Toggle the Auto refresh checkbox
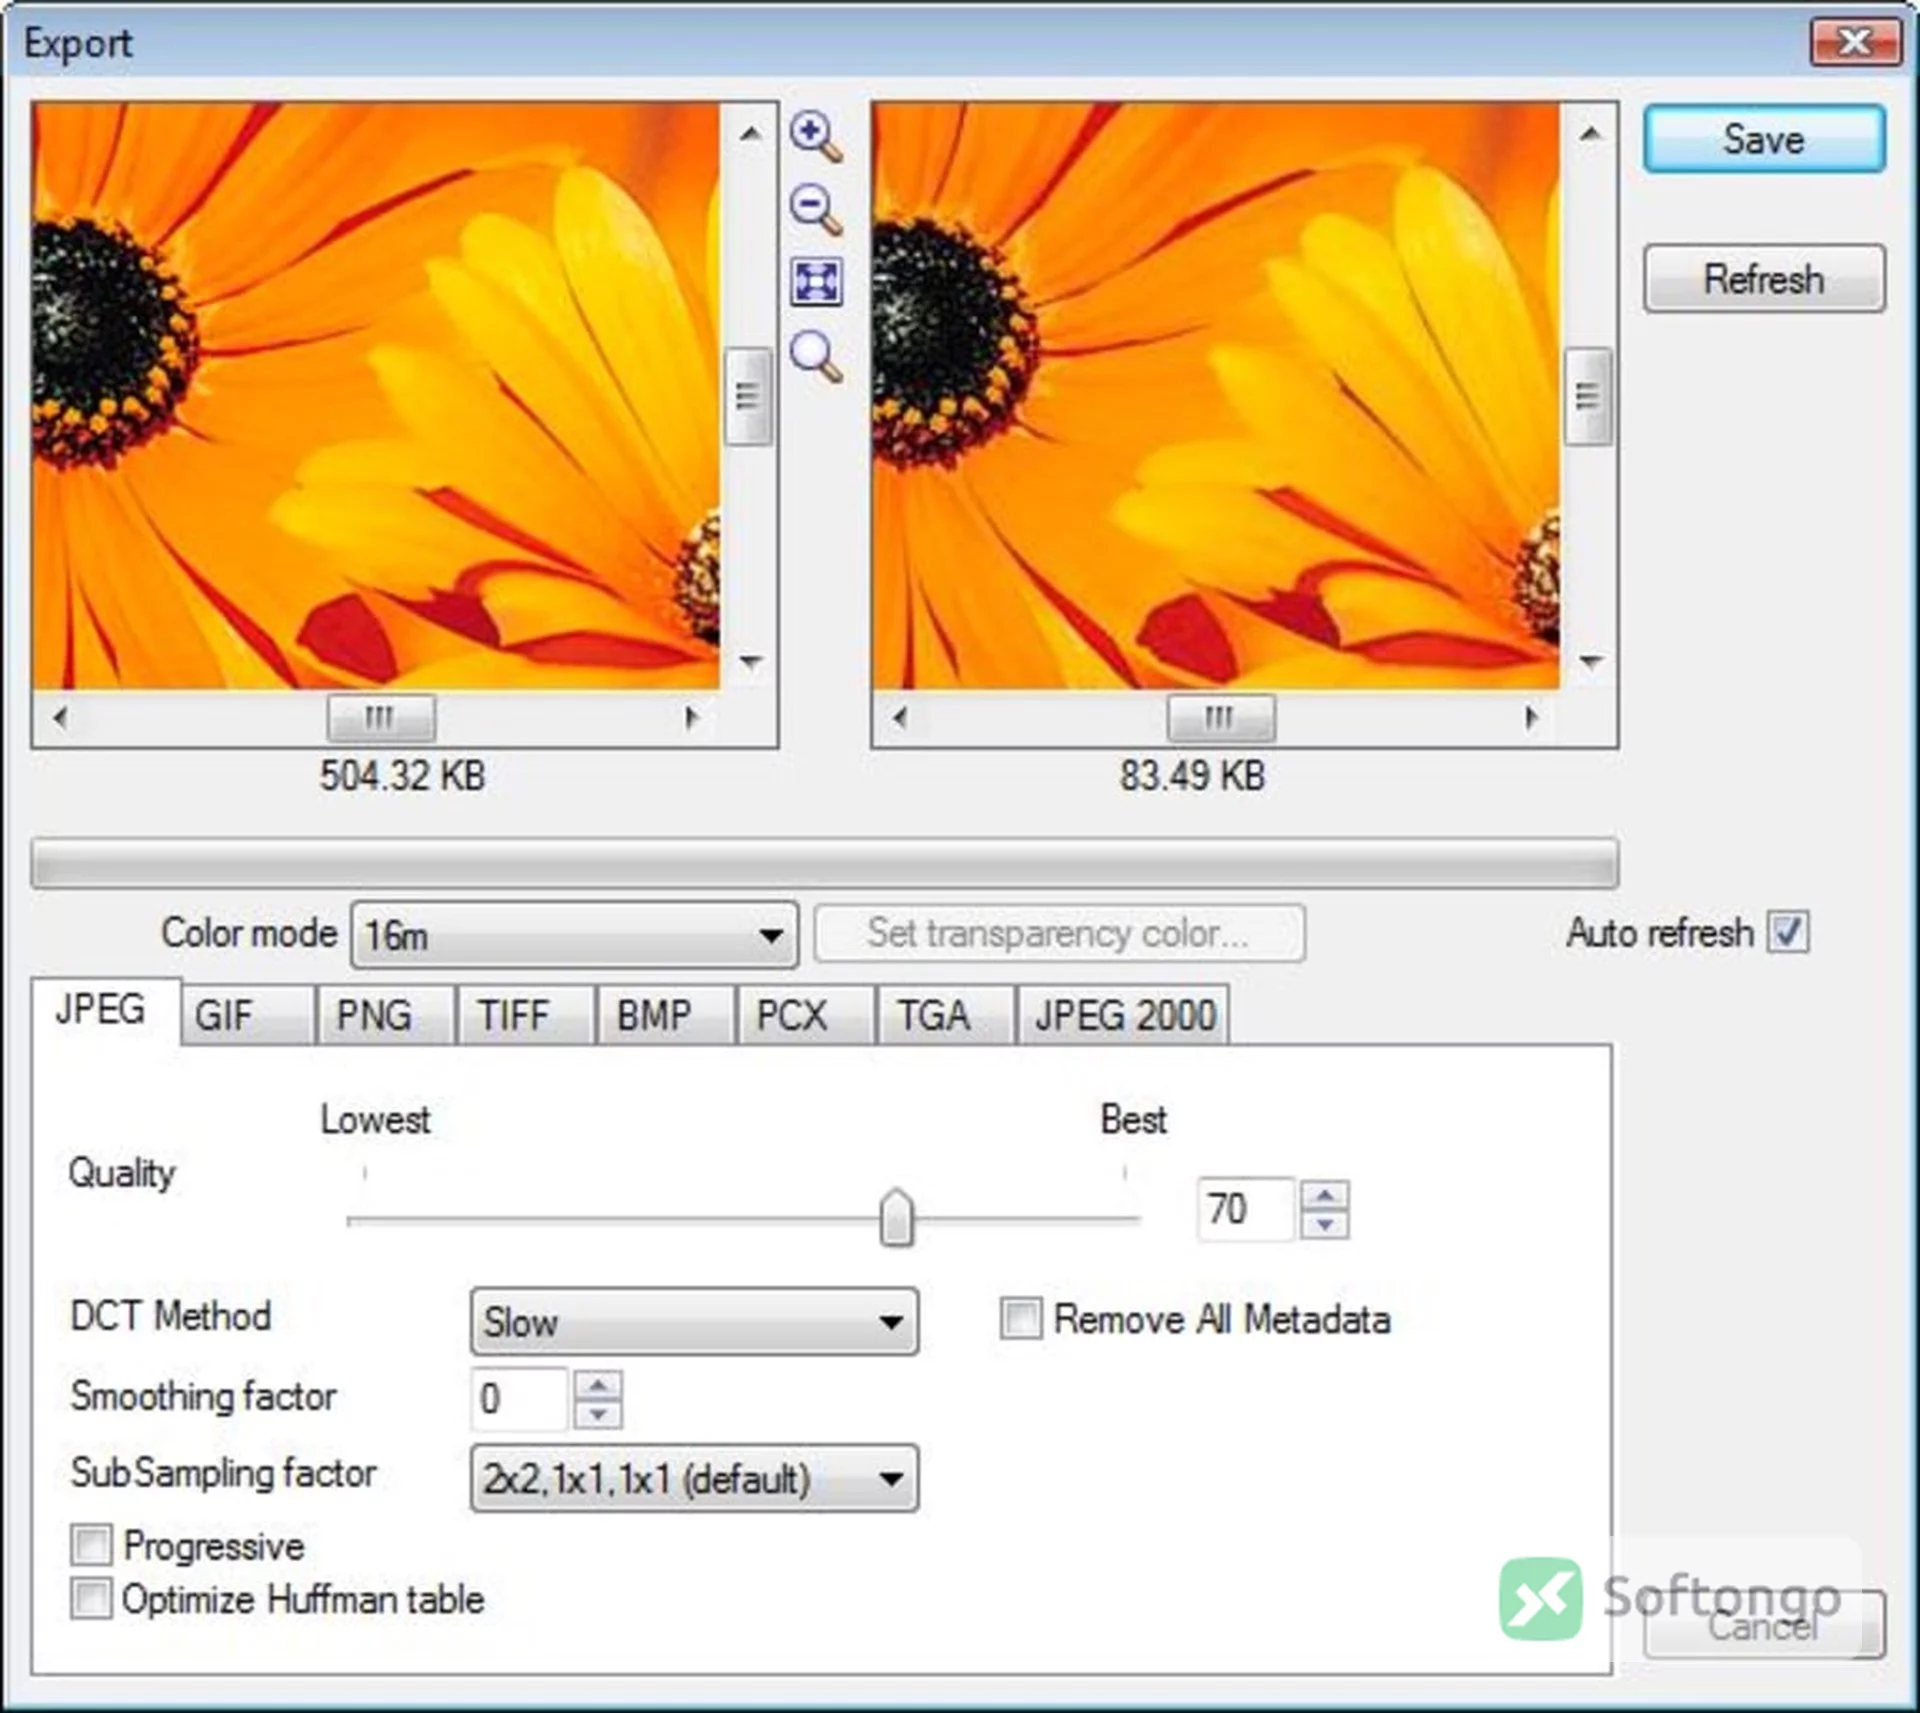 1787,932
